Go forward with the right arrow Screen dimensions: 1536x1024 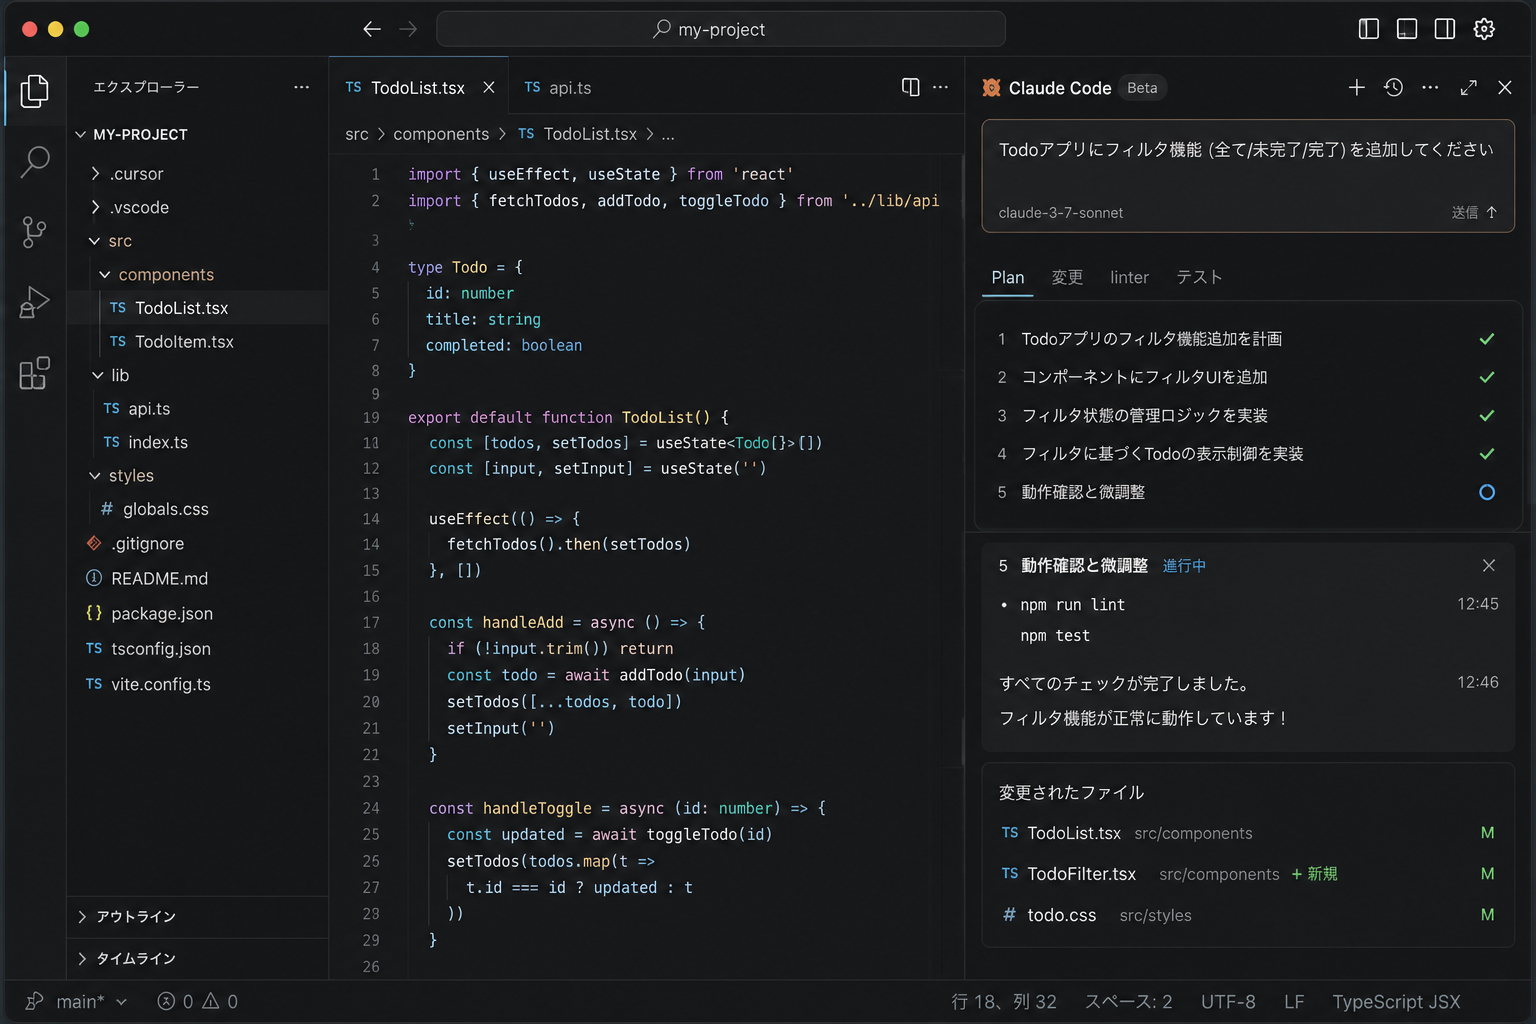[408, 29]
